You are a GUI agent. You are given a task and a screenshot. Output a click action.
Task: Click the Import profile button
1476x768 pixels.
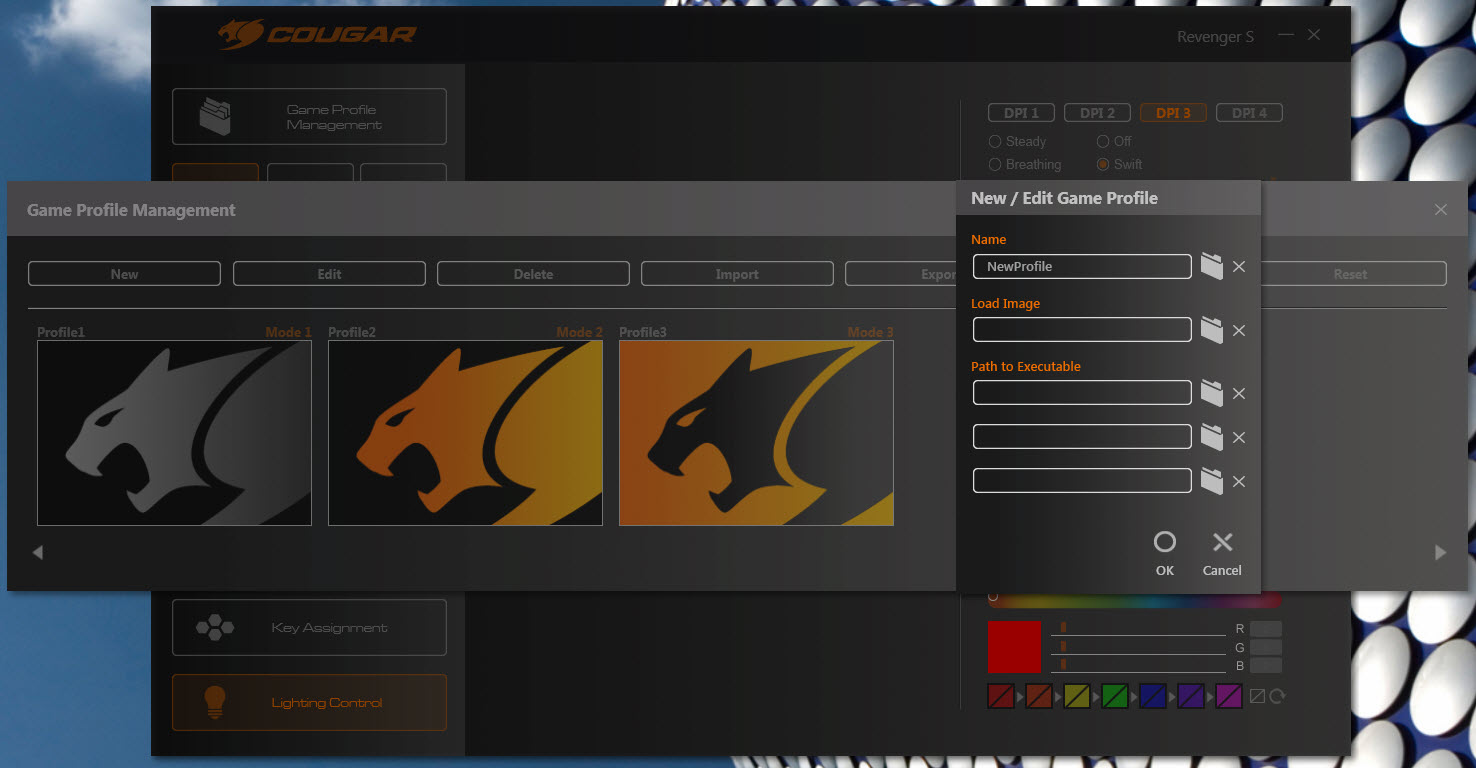coord(737,274)
